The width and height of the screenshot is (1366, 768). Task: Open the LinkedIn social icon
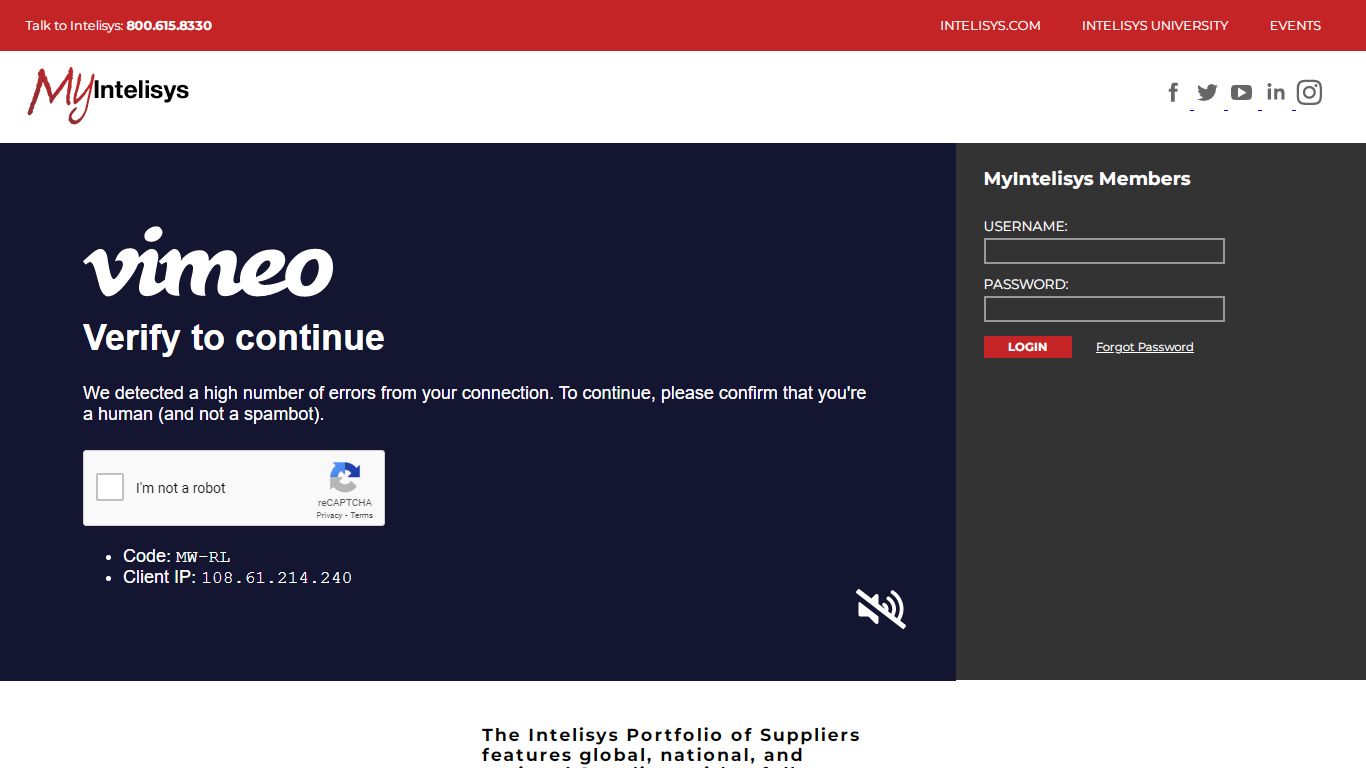tap(1276, 92)
